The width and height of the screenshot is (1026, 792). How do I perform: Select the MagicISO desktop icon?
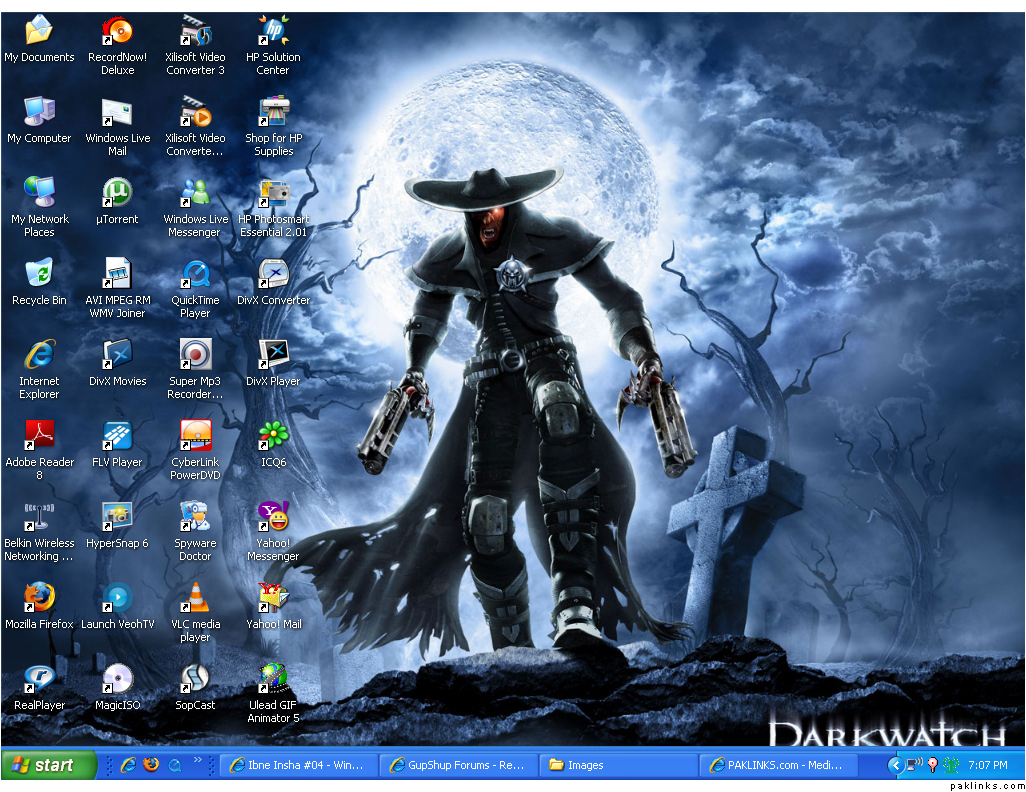tap(117, 679)
